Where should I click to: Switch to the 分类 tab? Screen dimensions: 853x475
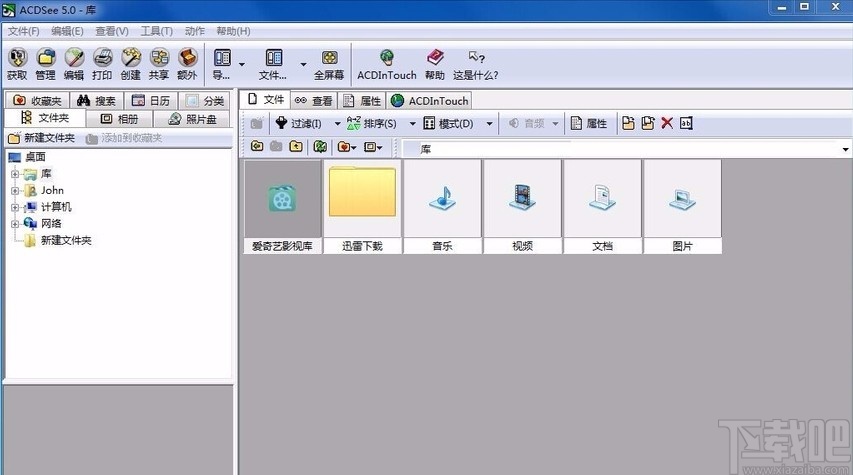click(205, 101)
